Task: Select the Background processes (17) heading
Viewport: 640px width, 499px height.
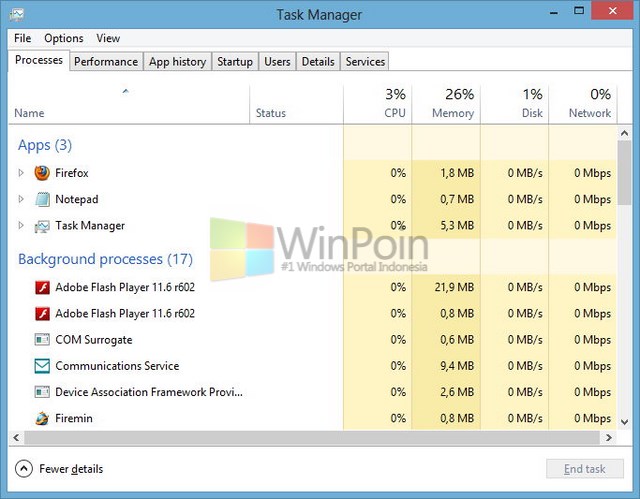Action: (x=105, y=259)
